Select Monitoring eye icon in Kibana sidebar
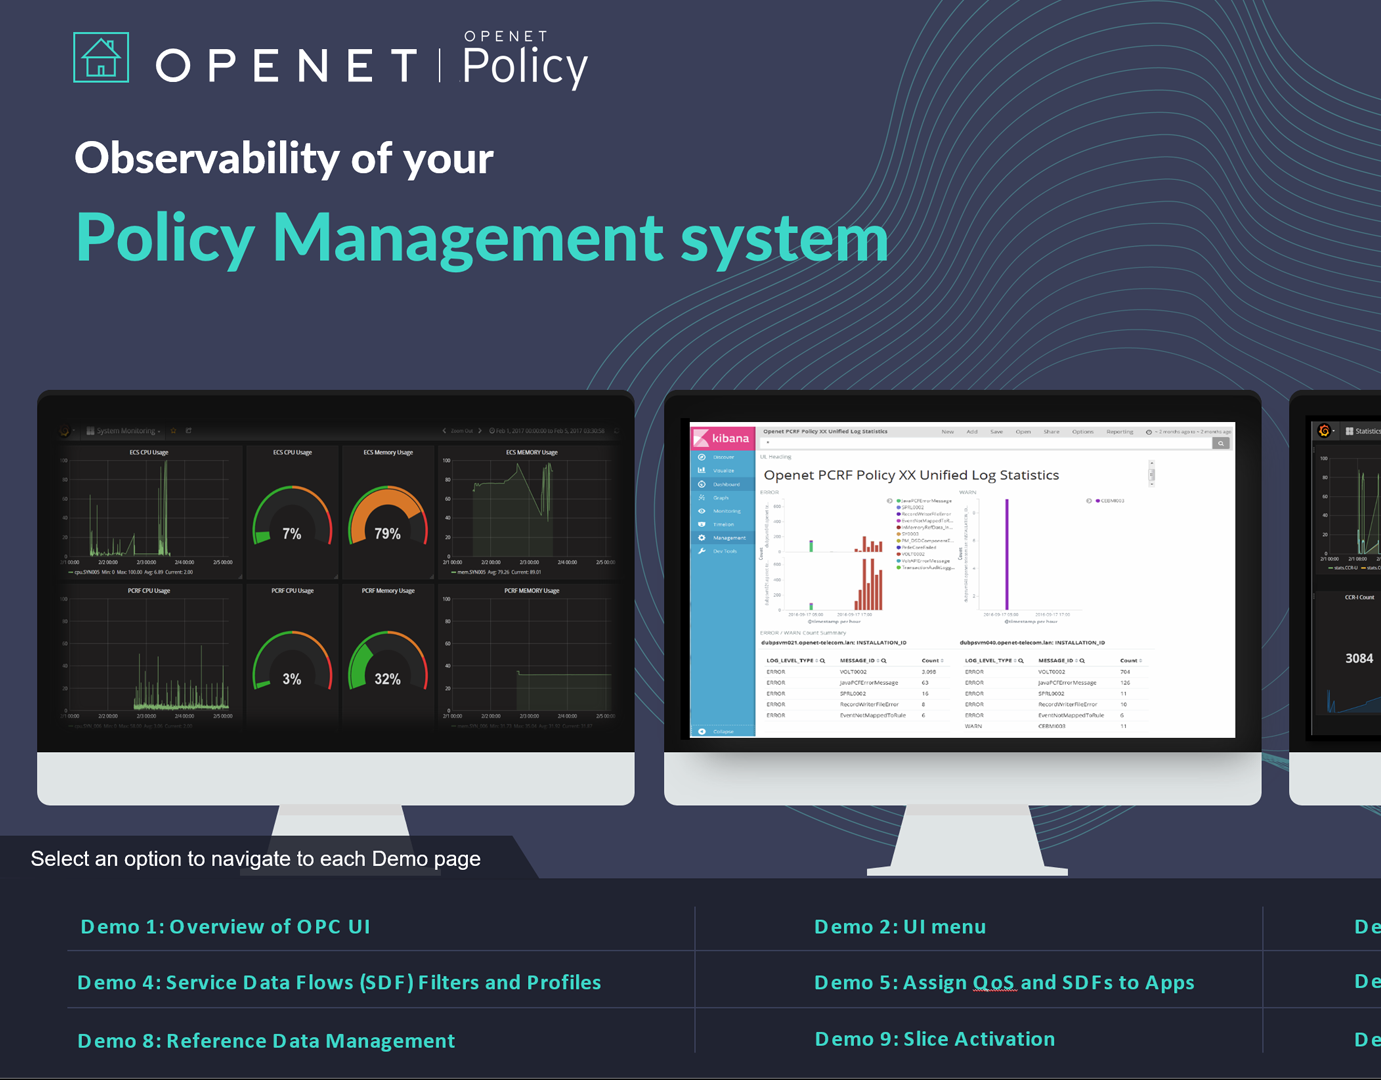 point(702,511)
